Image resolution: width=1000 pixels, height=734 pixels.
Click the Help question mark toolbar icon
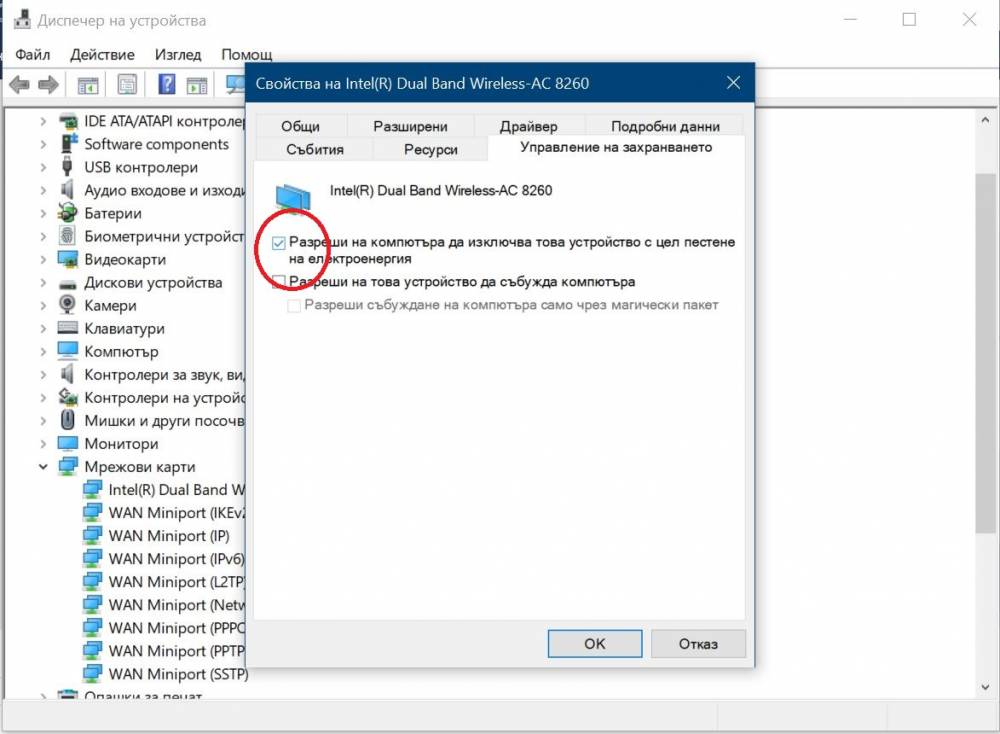166,84
